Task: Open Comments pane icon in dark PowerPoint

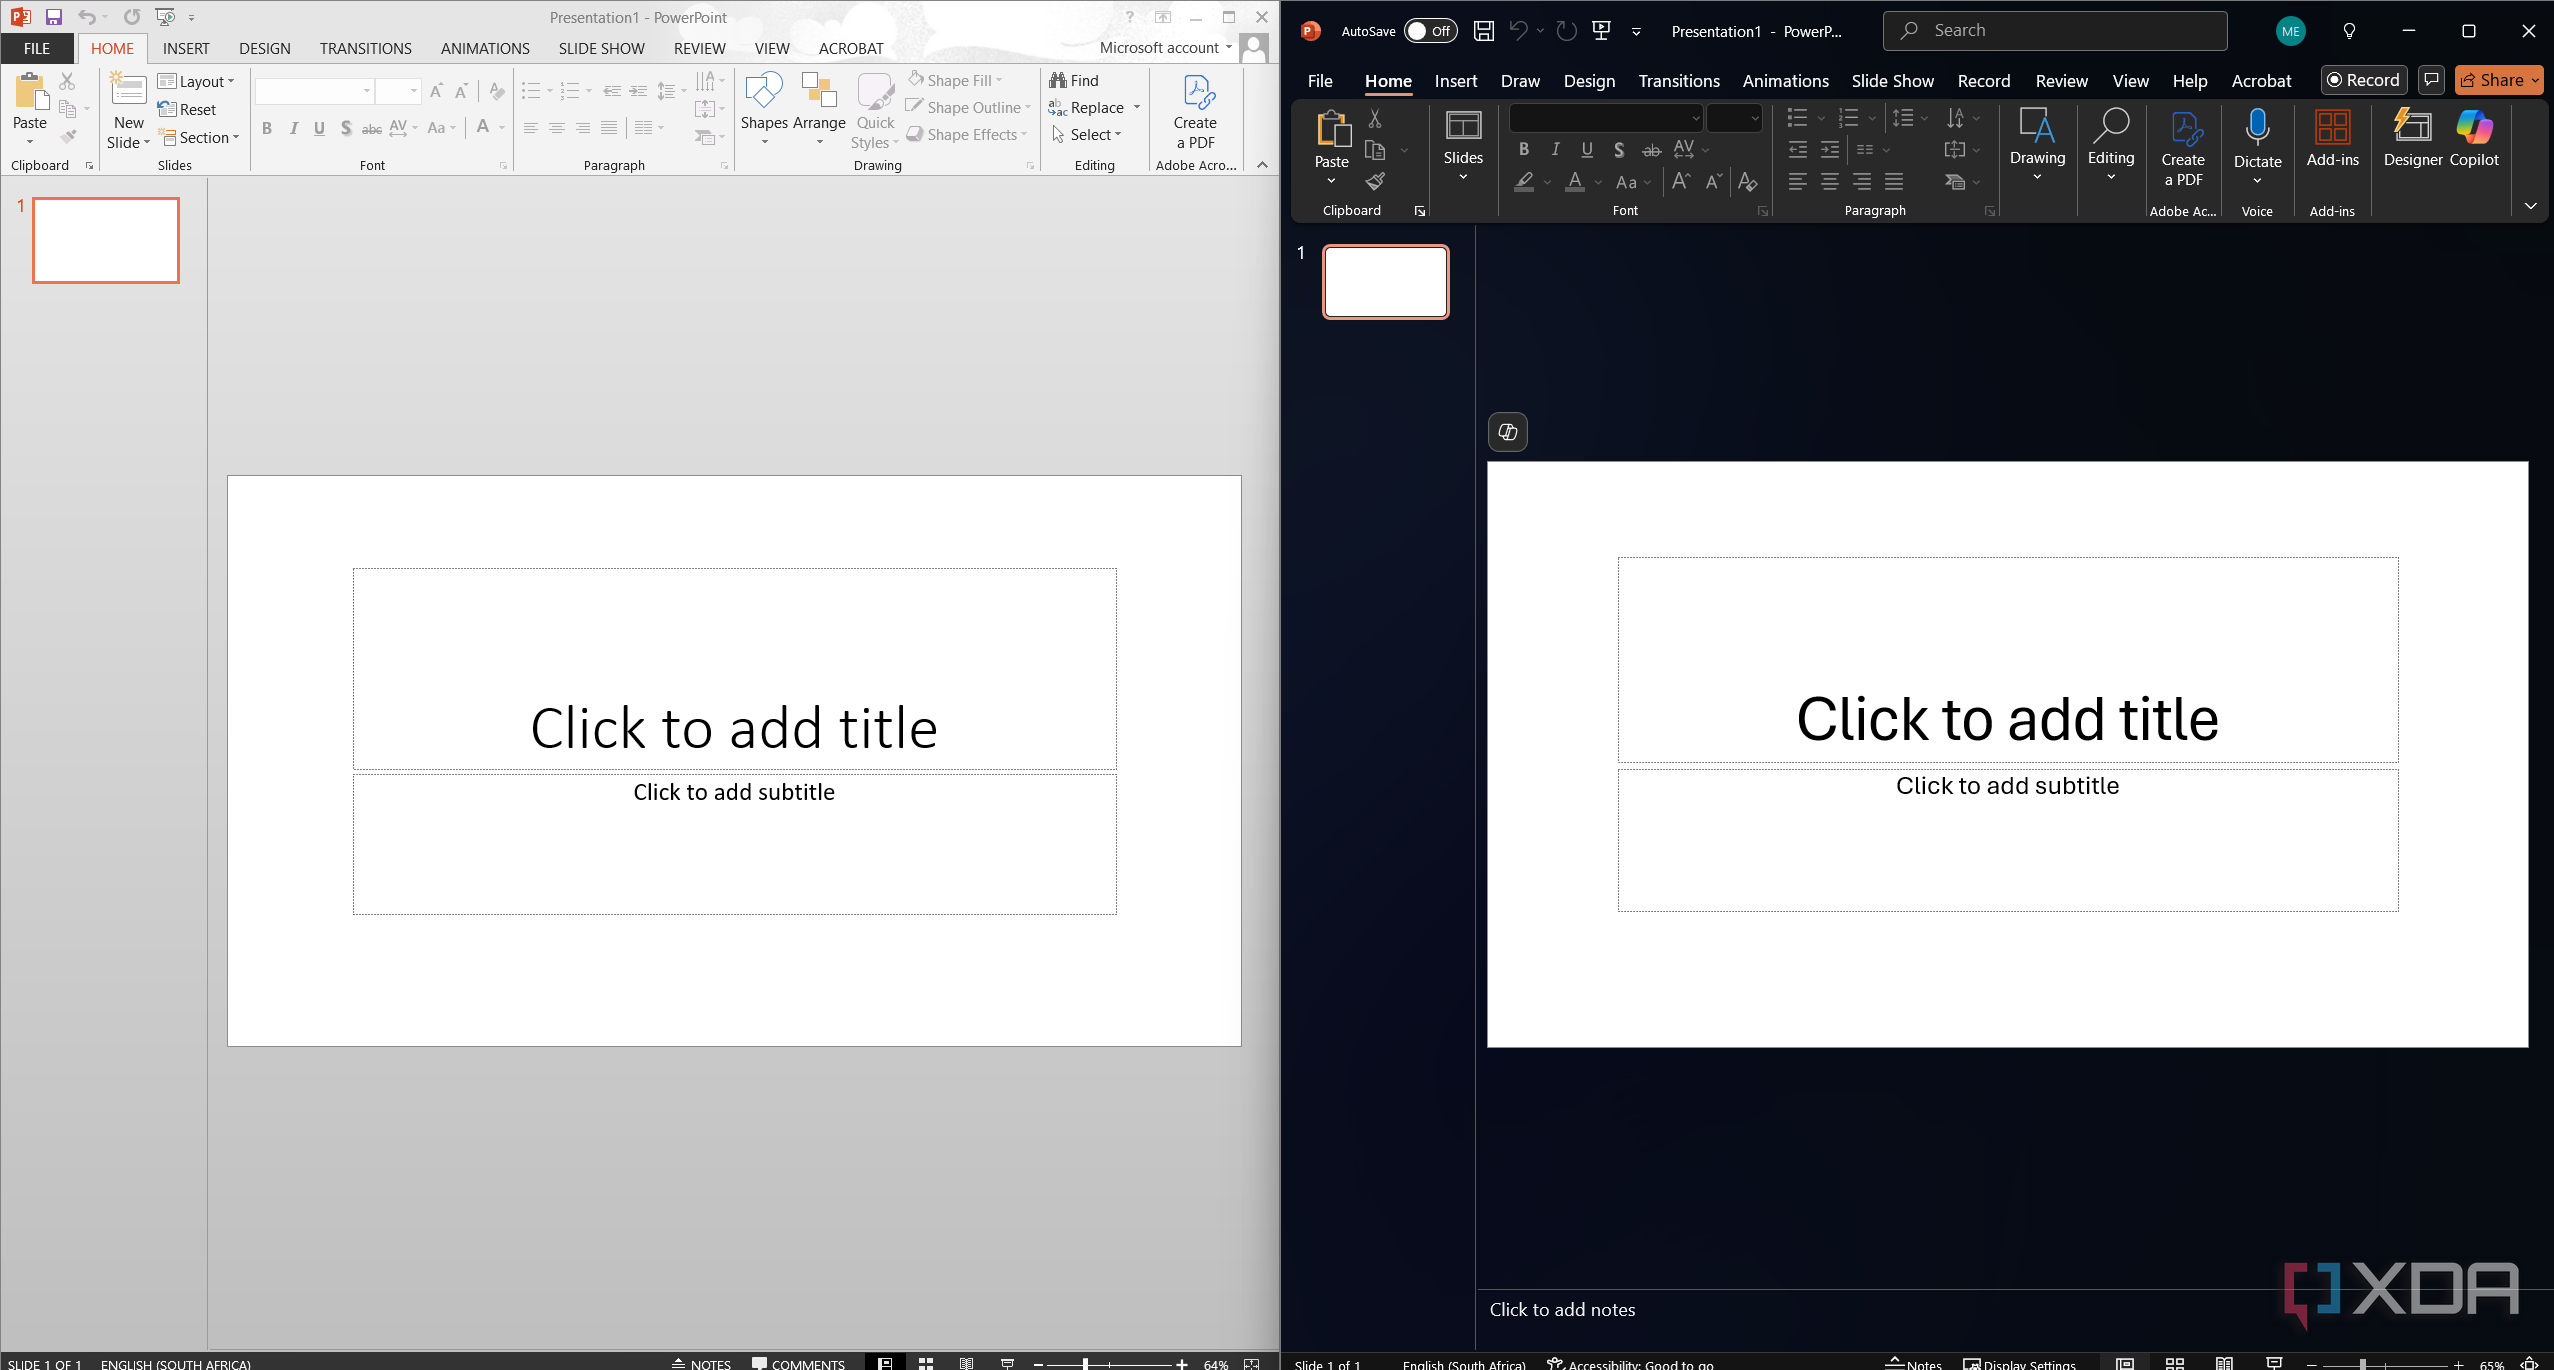Action: click(2431, 80)
